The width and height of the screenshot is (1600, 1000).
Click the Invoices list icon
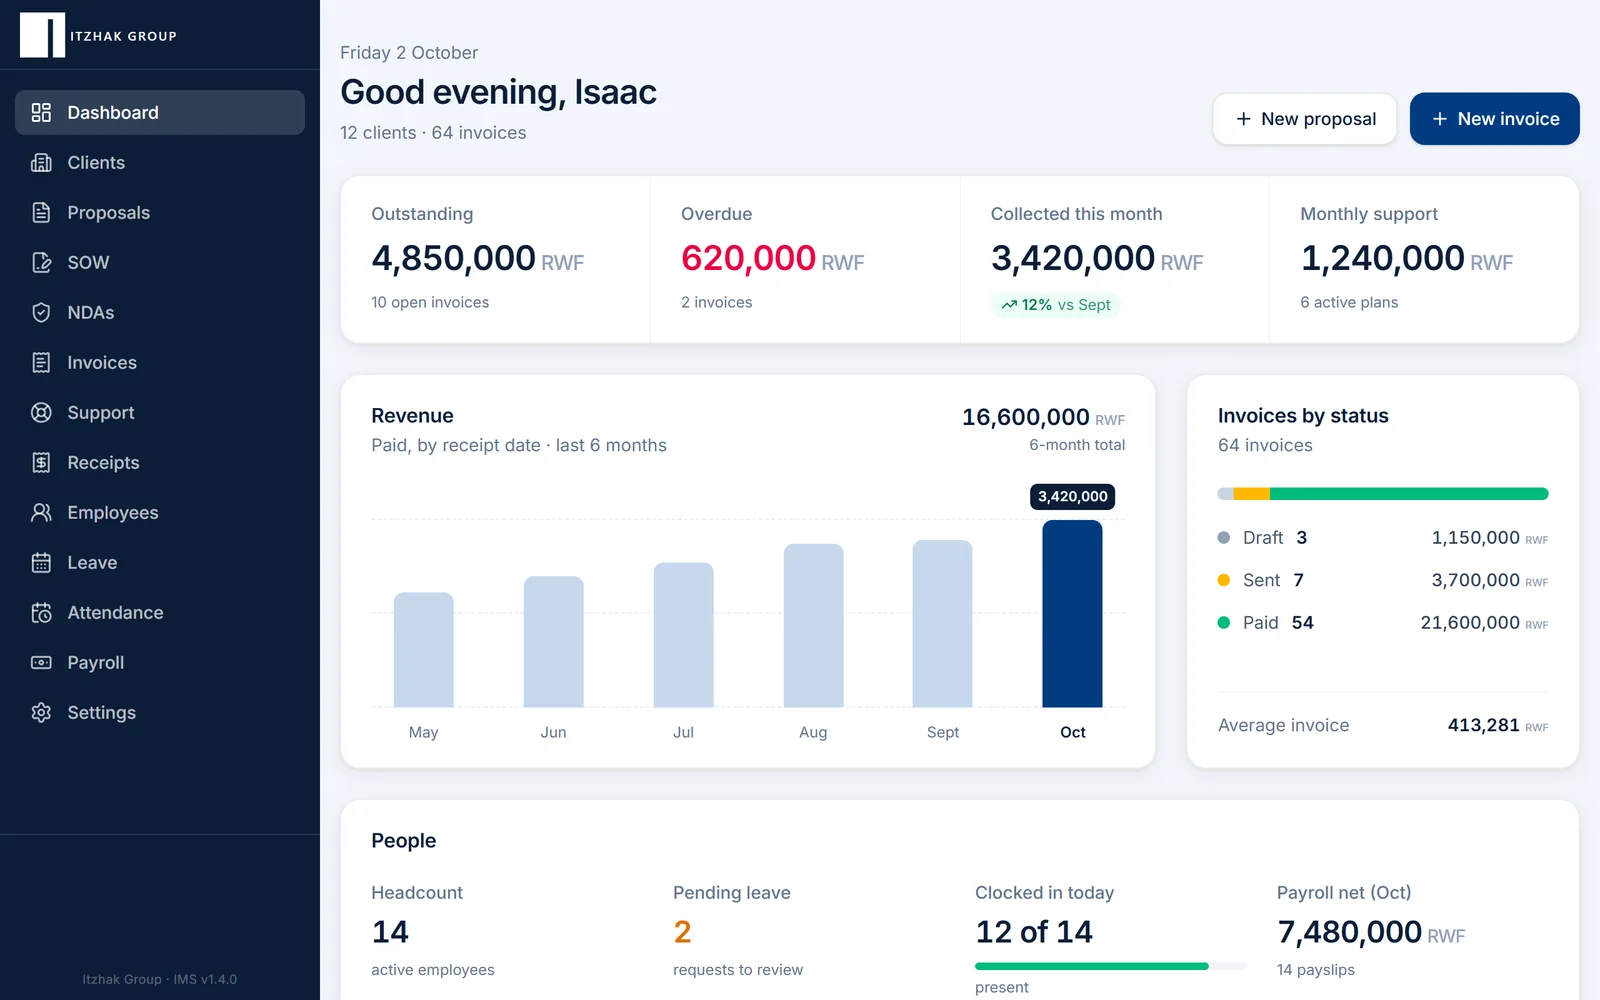tap(41, 363)
